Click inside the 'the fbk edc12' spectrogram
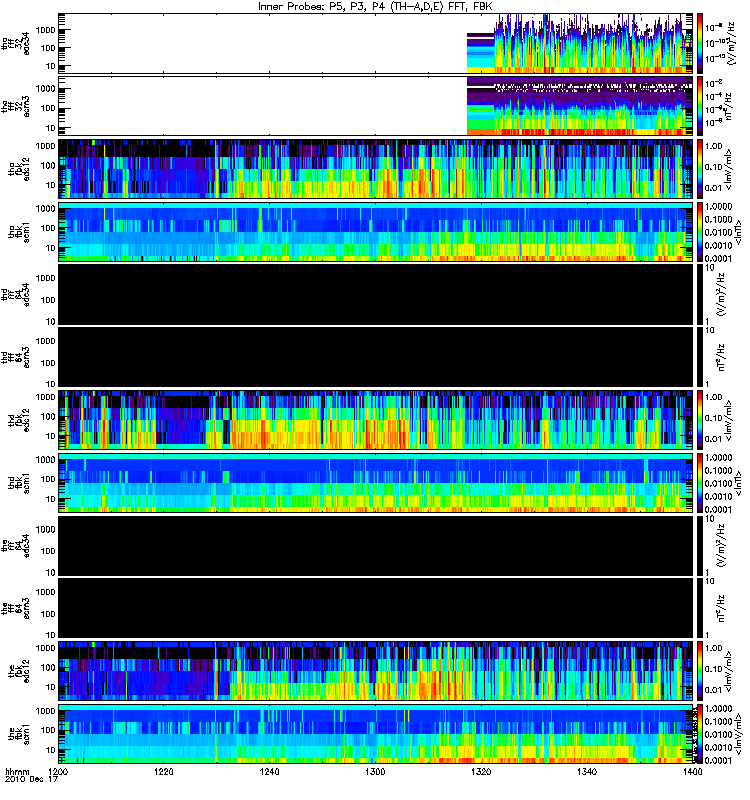Viewport: 750px width, 800px height. [376, 671]
